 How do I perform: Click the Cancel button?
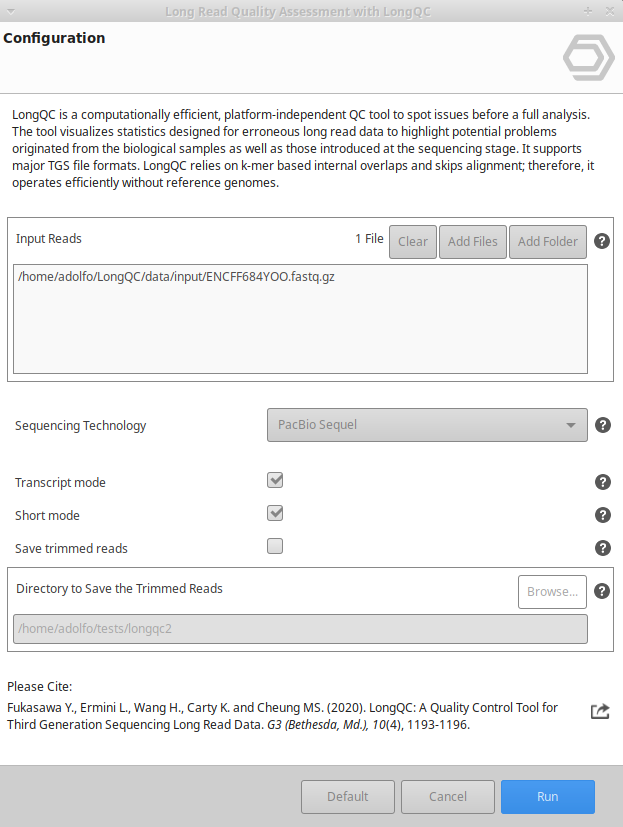(x=448, y=797)
